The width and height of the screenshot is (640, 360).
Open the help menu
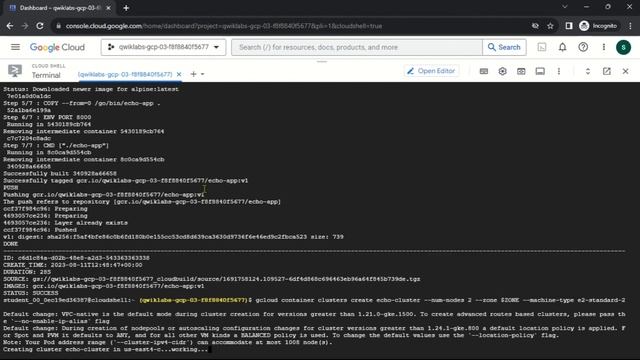[583, 47]
